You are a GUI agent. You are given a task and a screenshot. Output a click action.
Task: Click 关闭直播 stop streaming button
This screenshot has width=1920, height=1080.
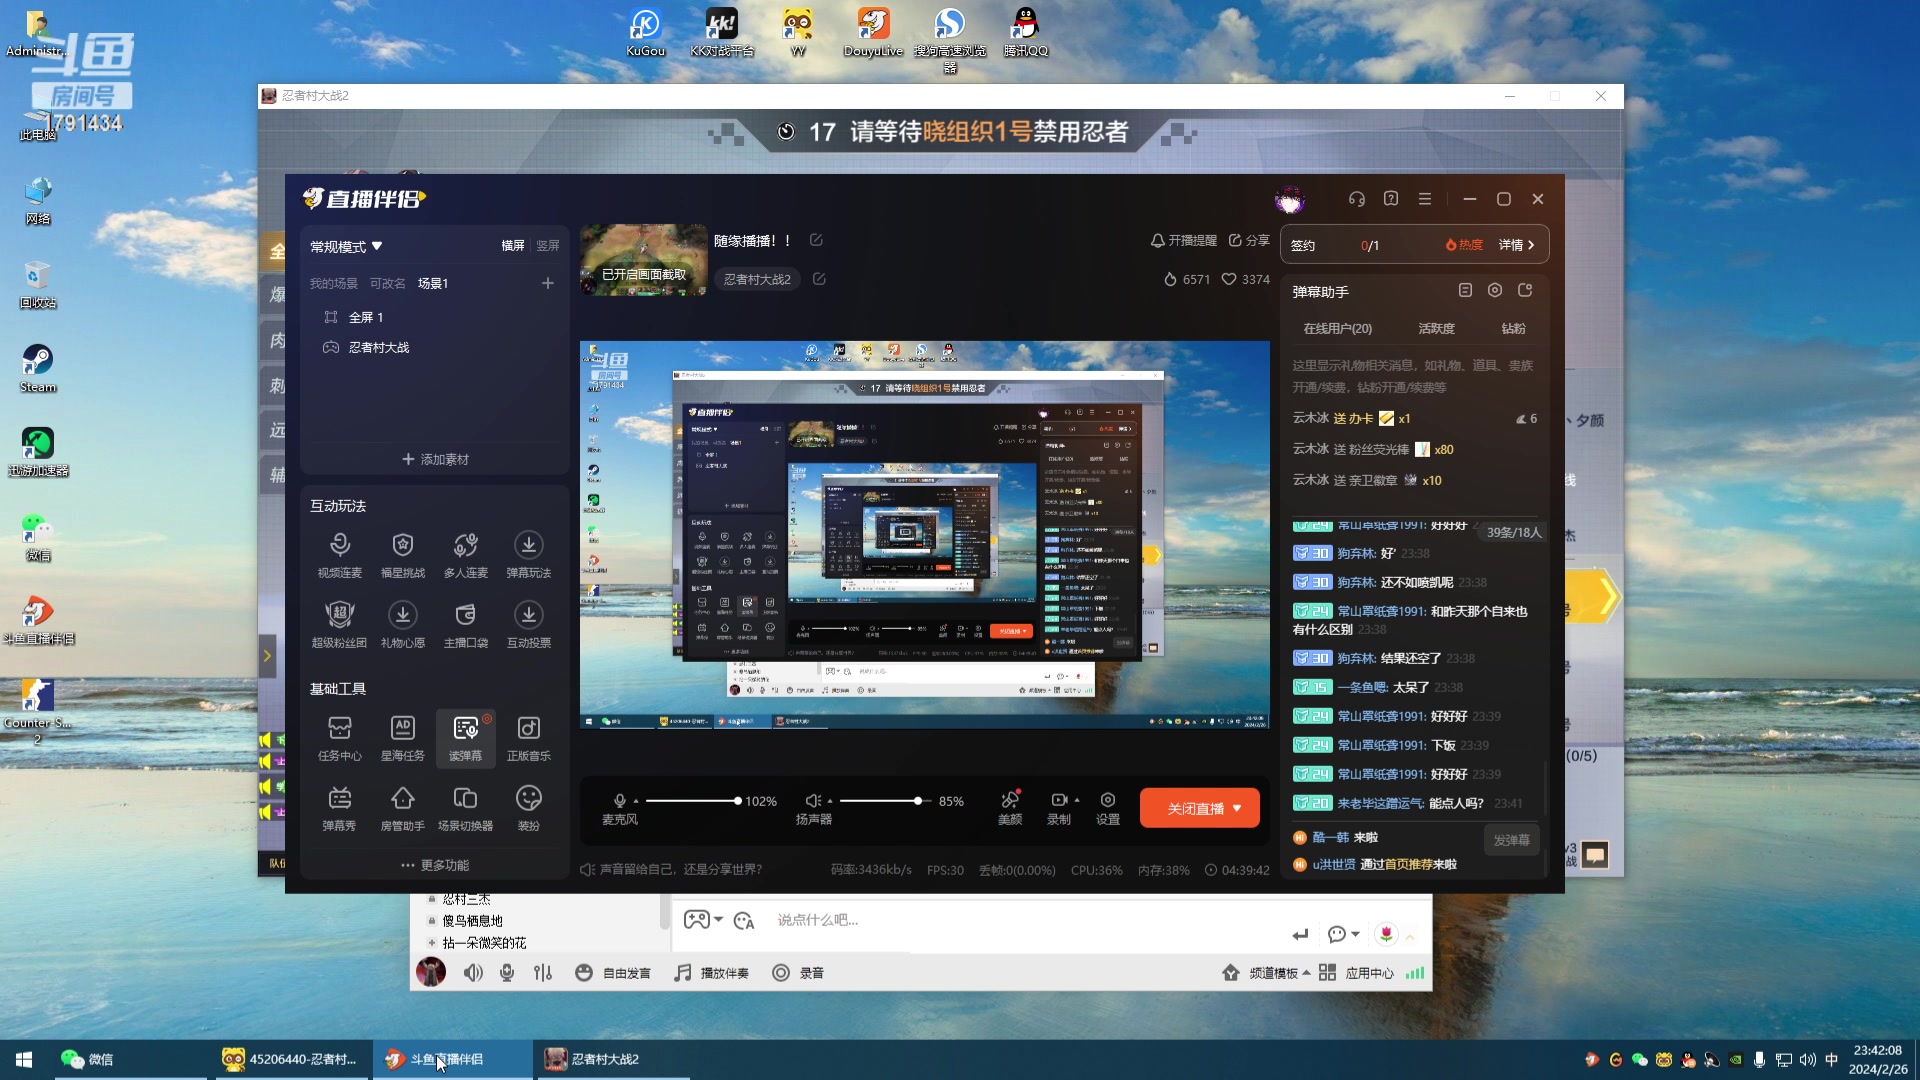coord(1199,808)
